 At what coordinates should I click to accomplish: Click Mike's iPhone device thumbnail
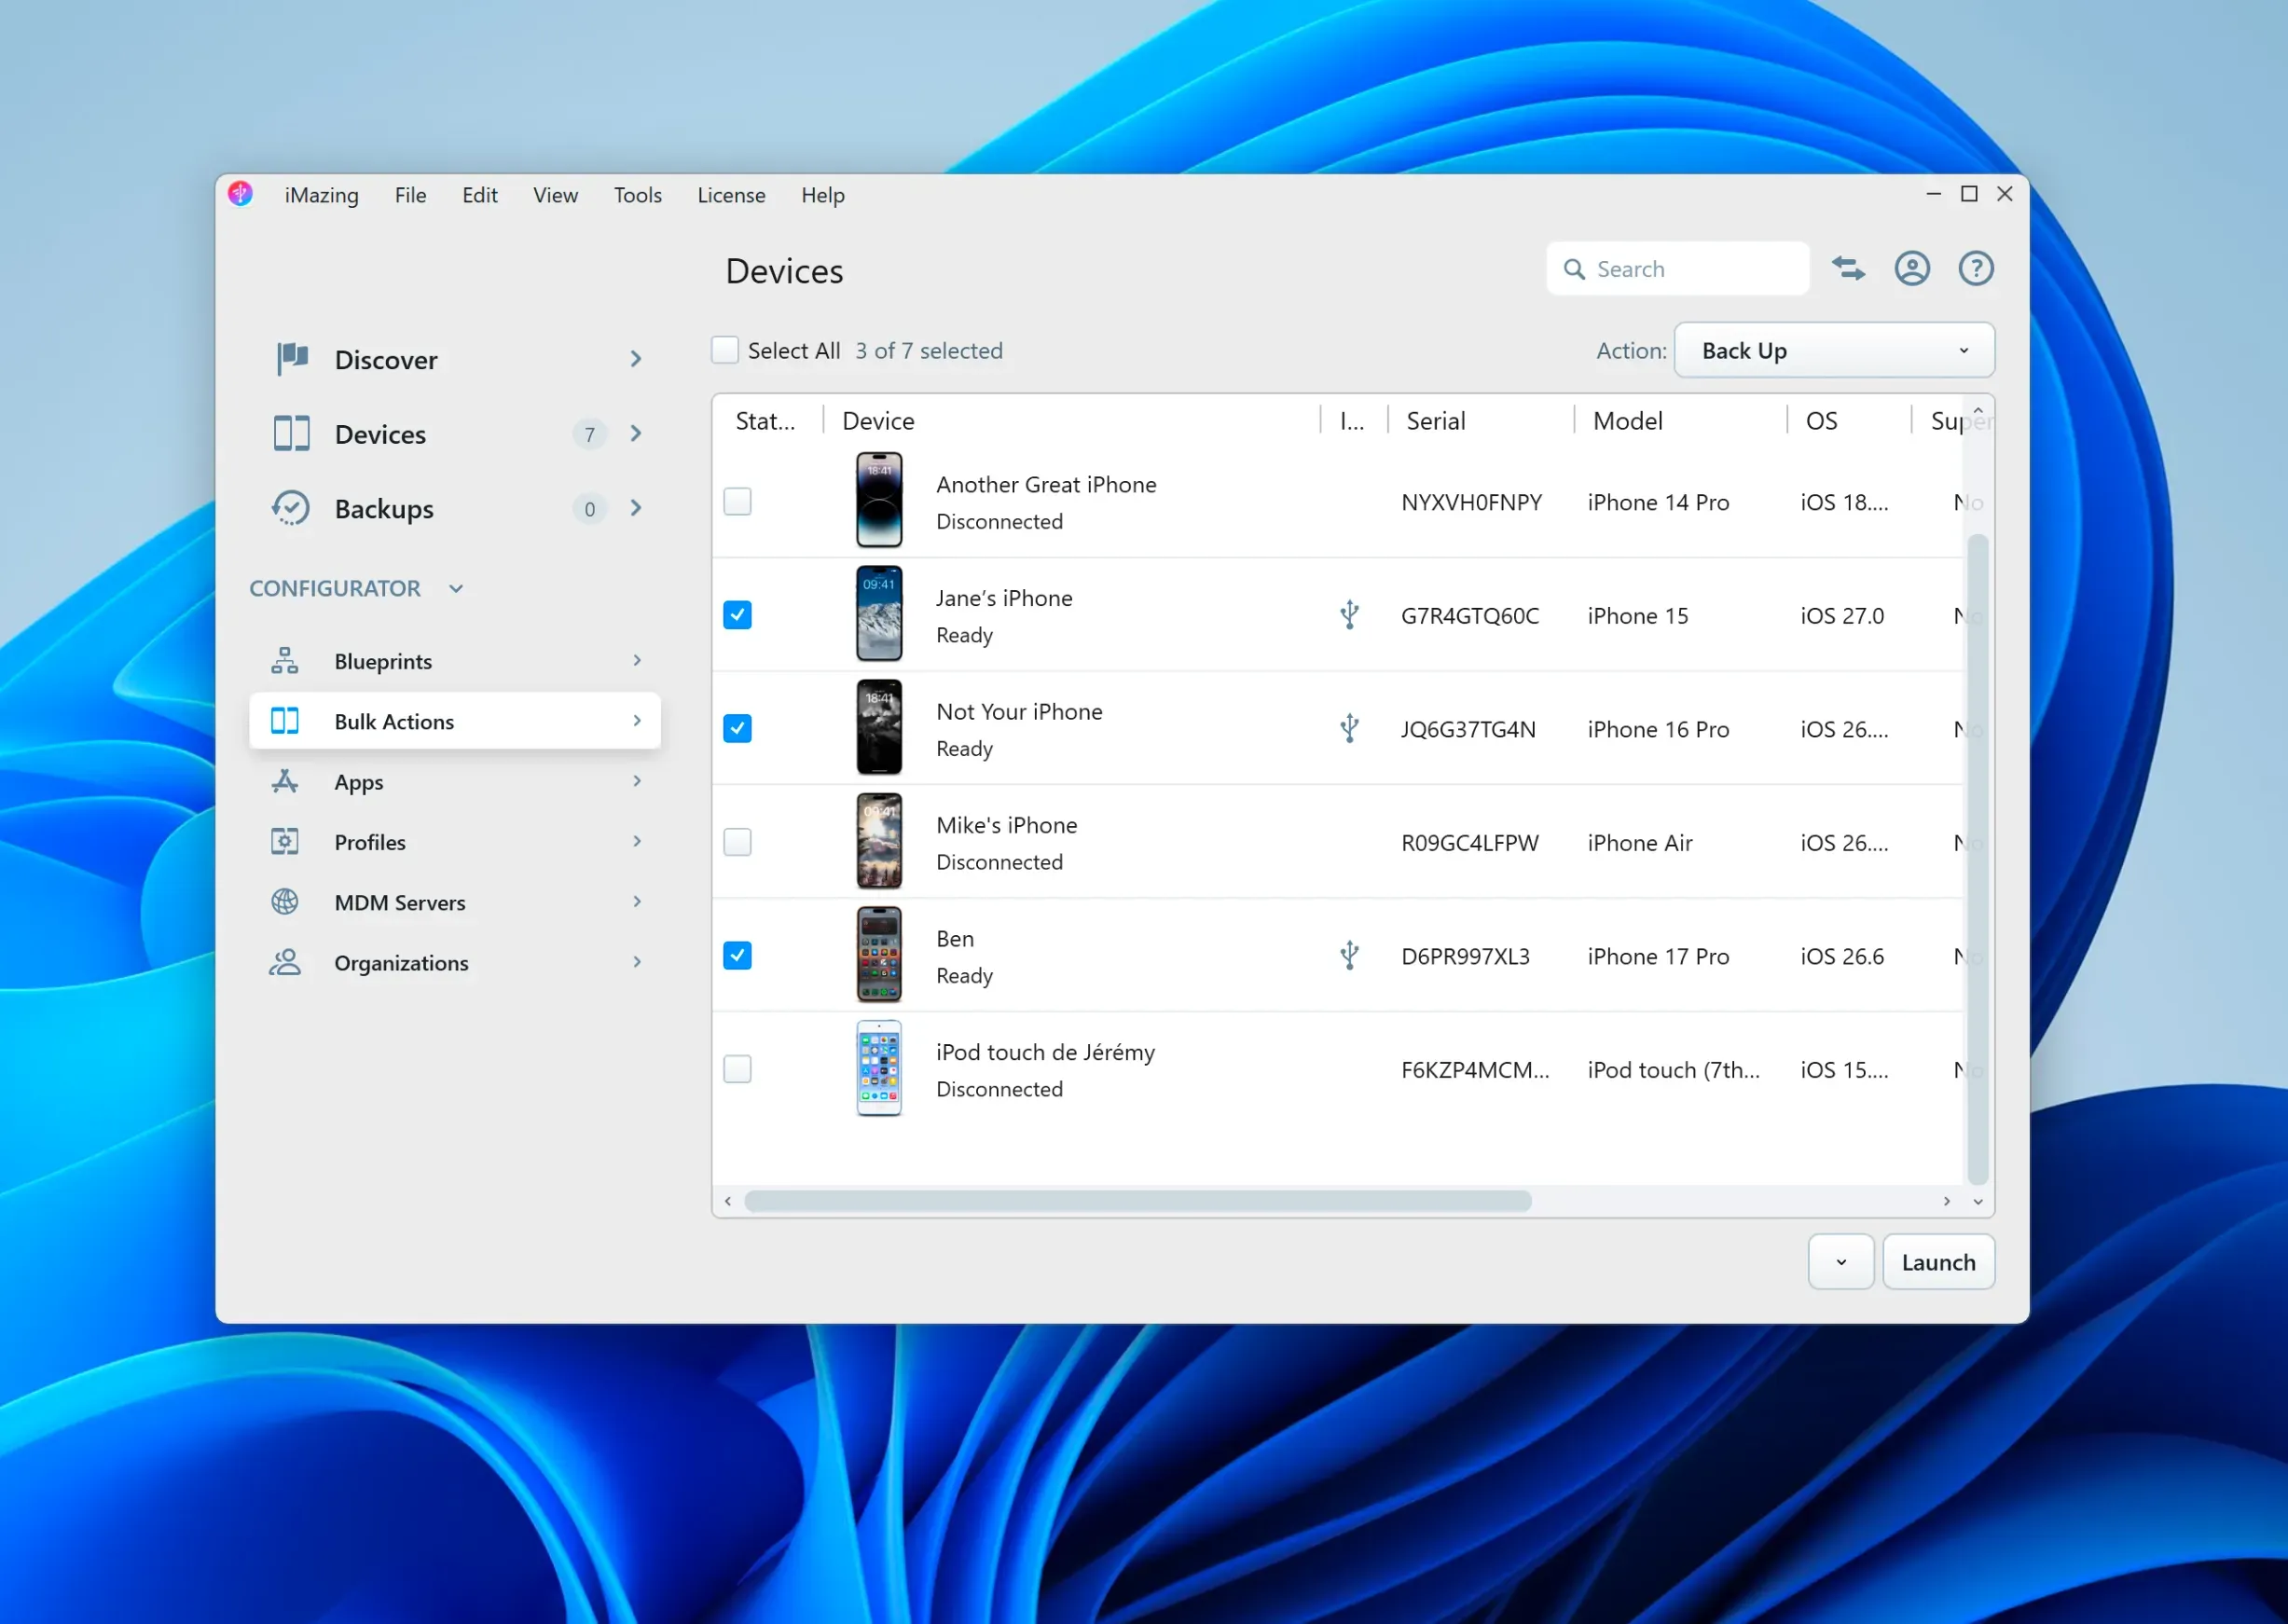(x=879, y=841)
